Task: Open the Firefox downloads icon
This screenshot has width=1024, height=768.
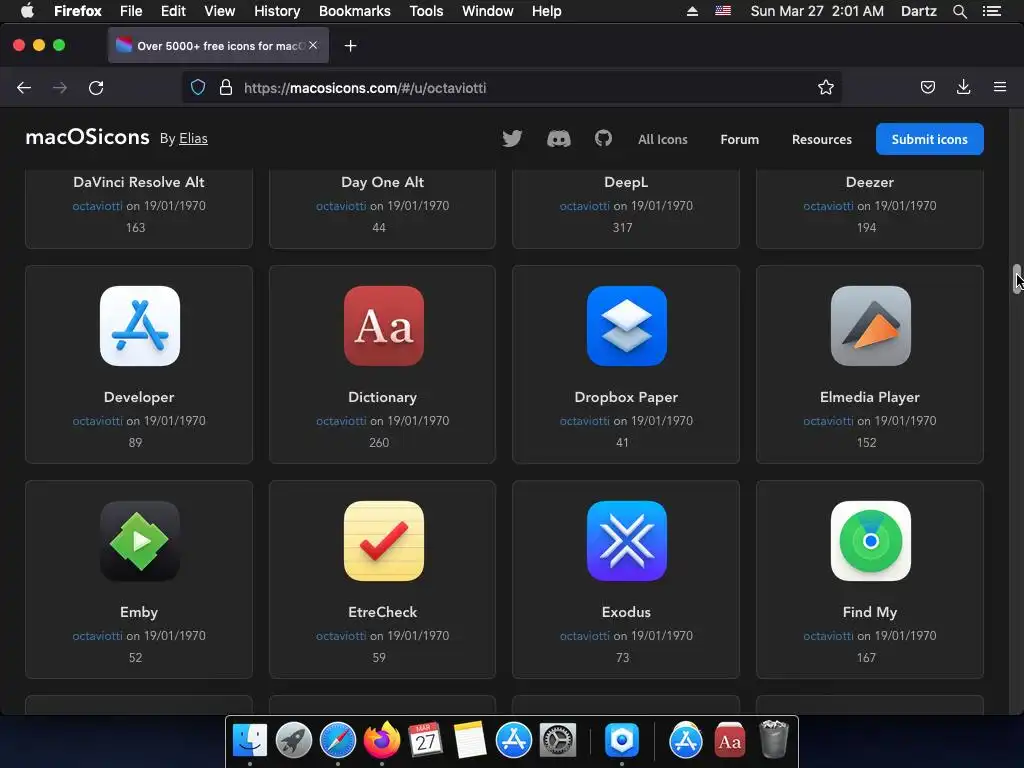Action: coord(963,88)
